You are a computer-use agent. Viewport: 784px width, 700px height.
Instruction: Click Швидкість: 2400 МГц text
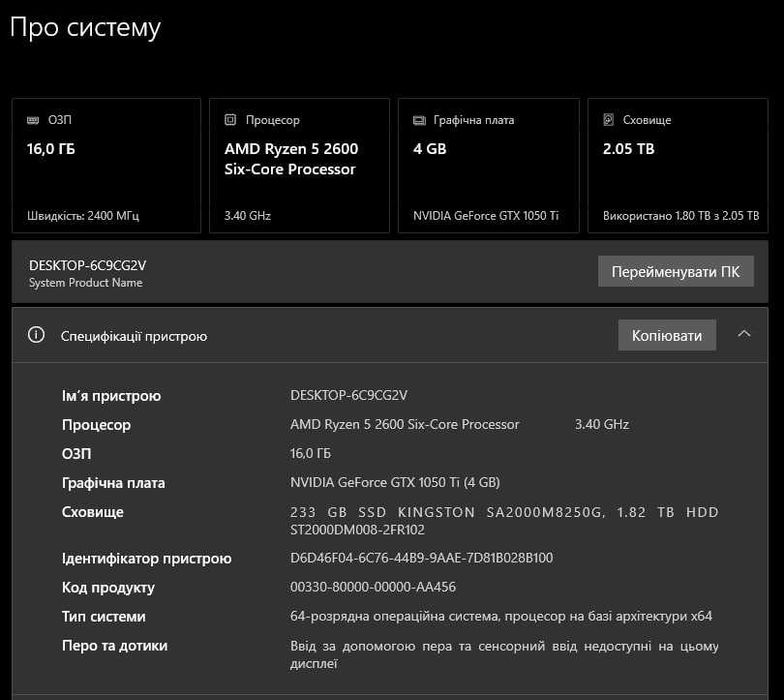coord(83,216)
